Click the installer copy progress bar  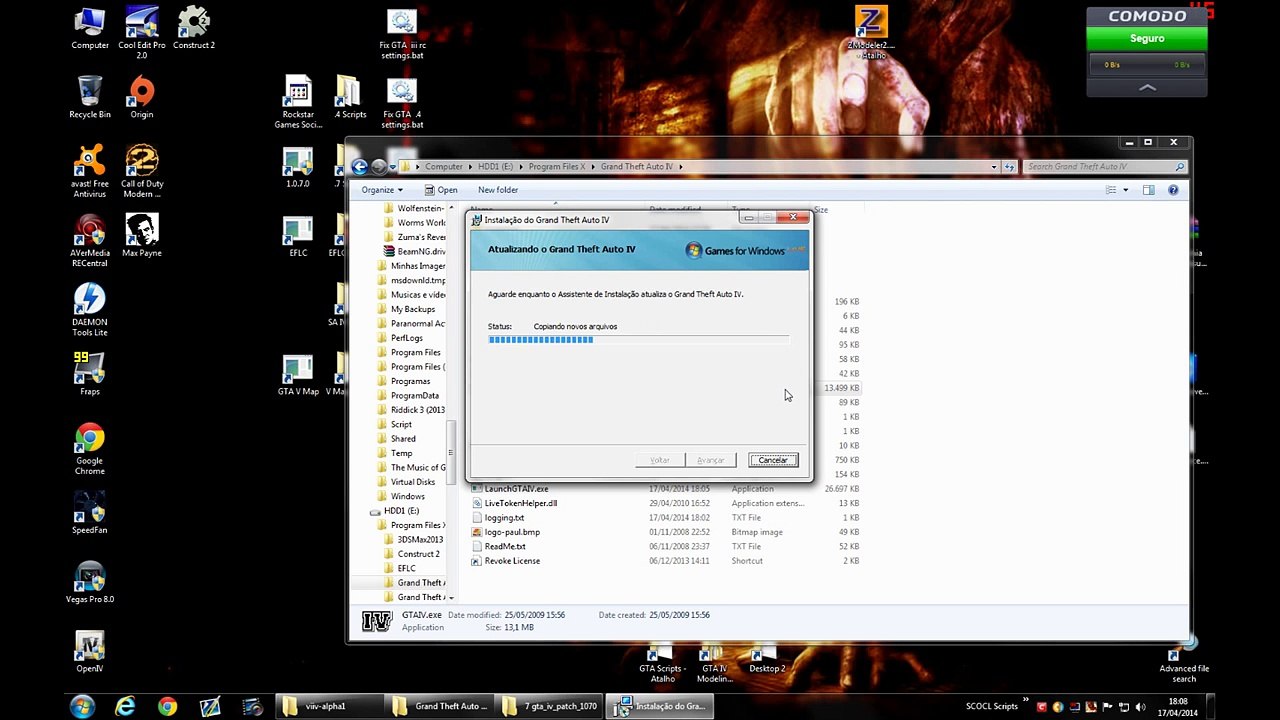click(638, 340)
